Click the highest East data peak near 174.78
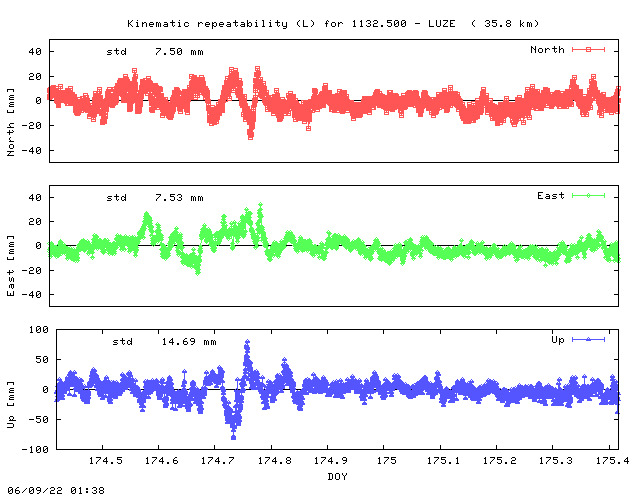 coord(260,205)
